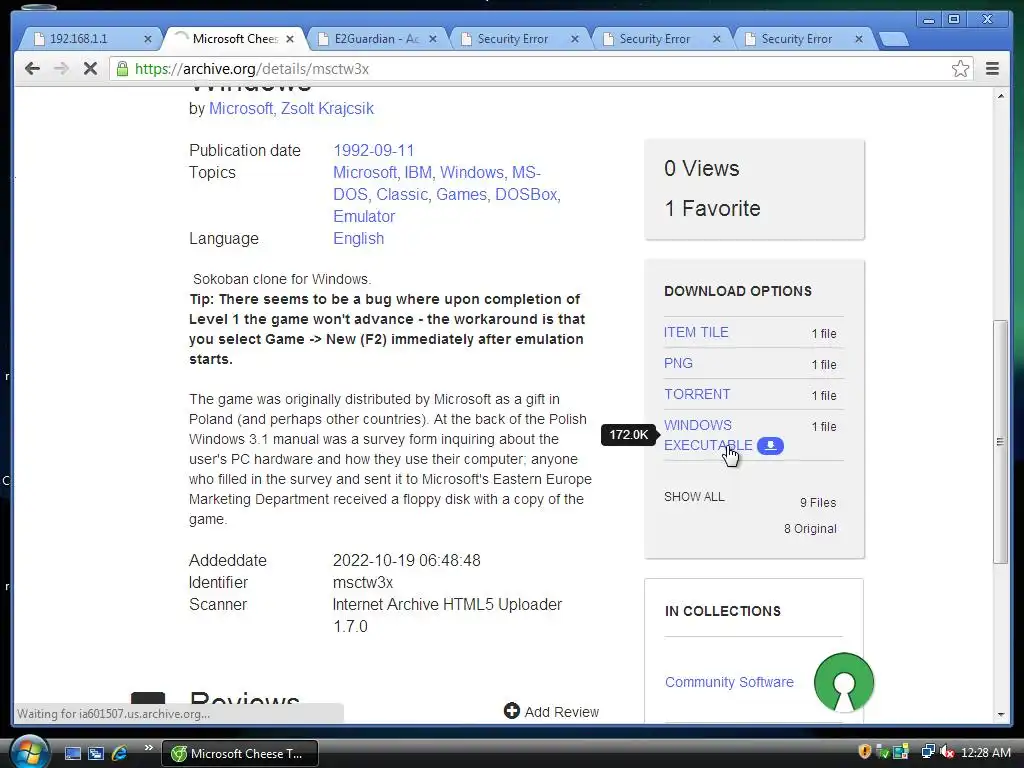Bookmark this page with the star icon
1024x768 pixels.
(960, 69)
